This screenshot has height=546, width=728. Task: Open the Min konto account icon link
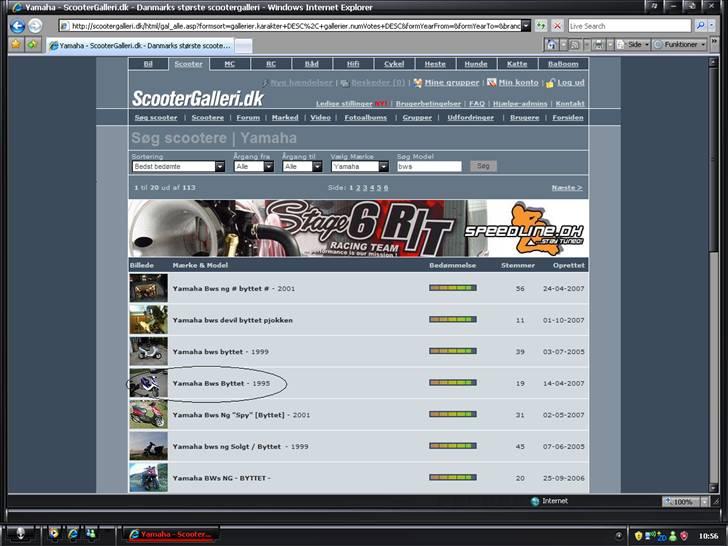tap(492, 83)
